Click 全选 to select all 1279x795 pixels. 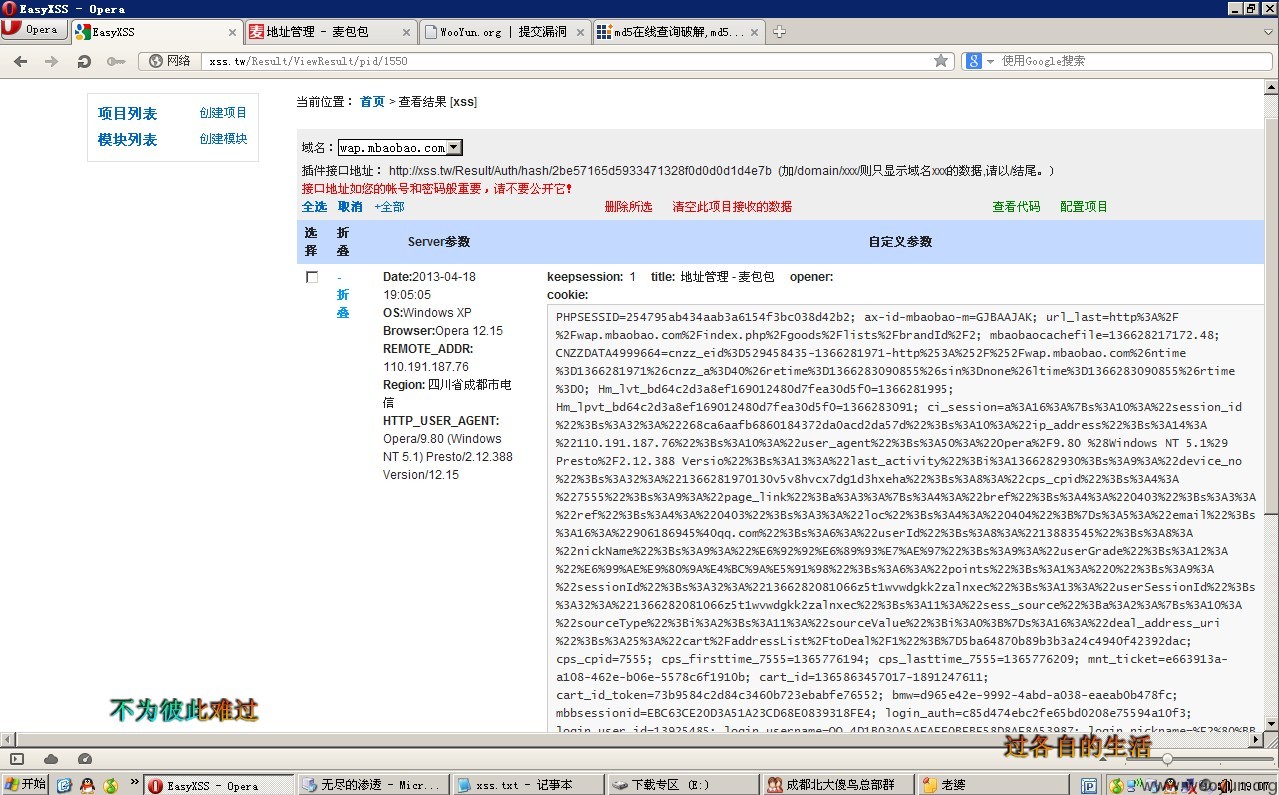314,207
